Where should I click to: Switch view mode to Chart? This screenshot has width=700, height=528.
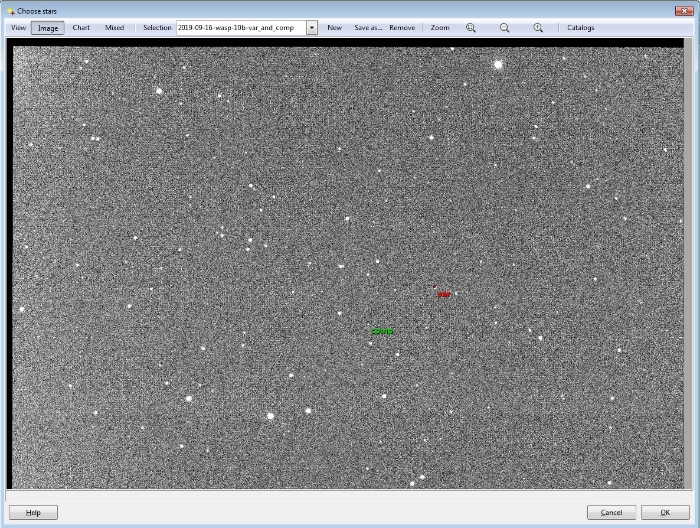(81, 28)
